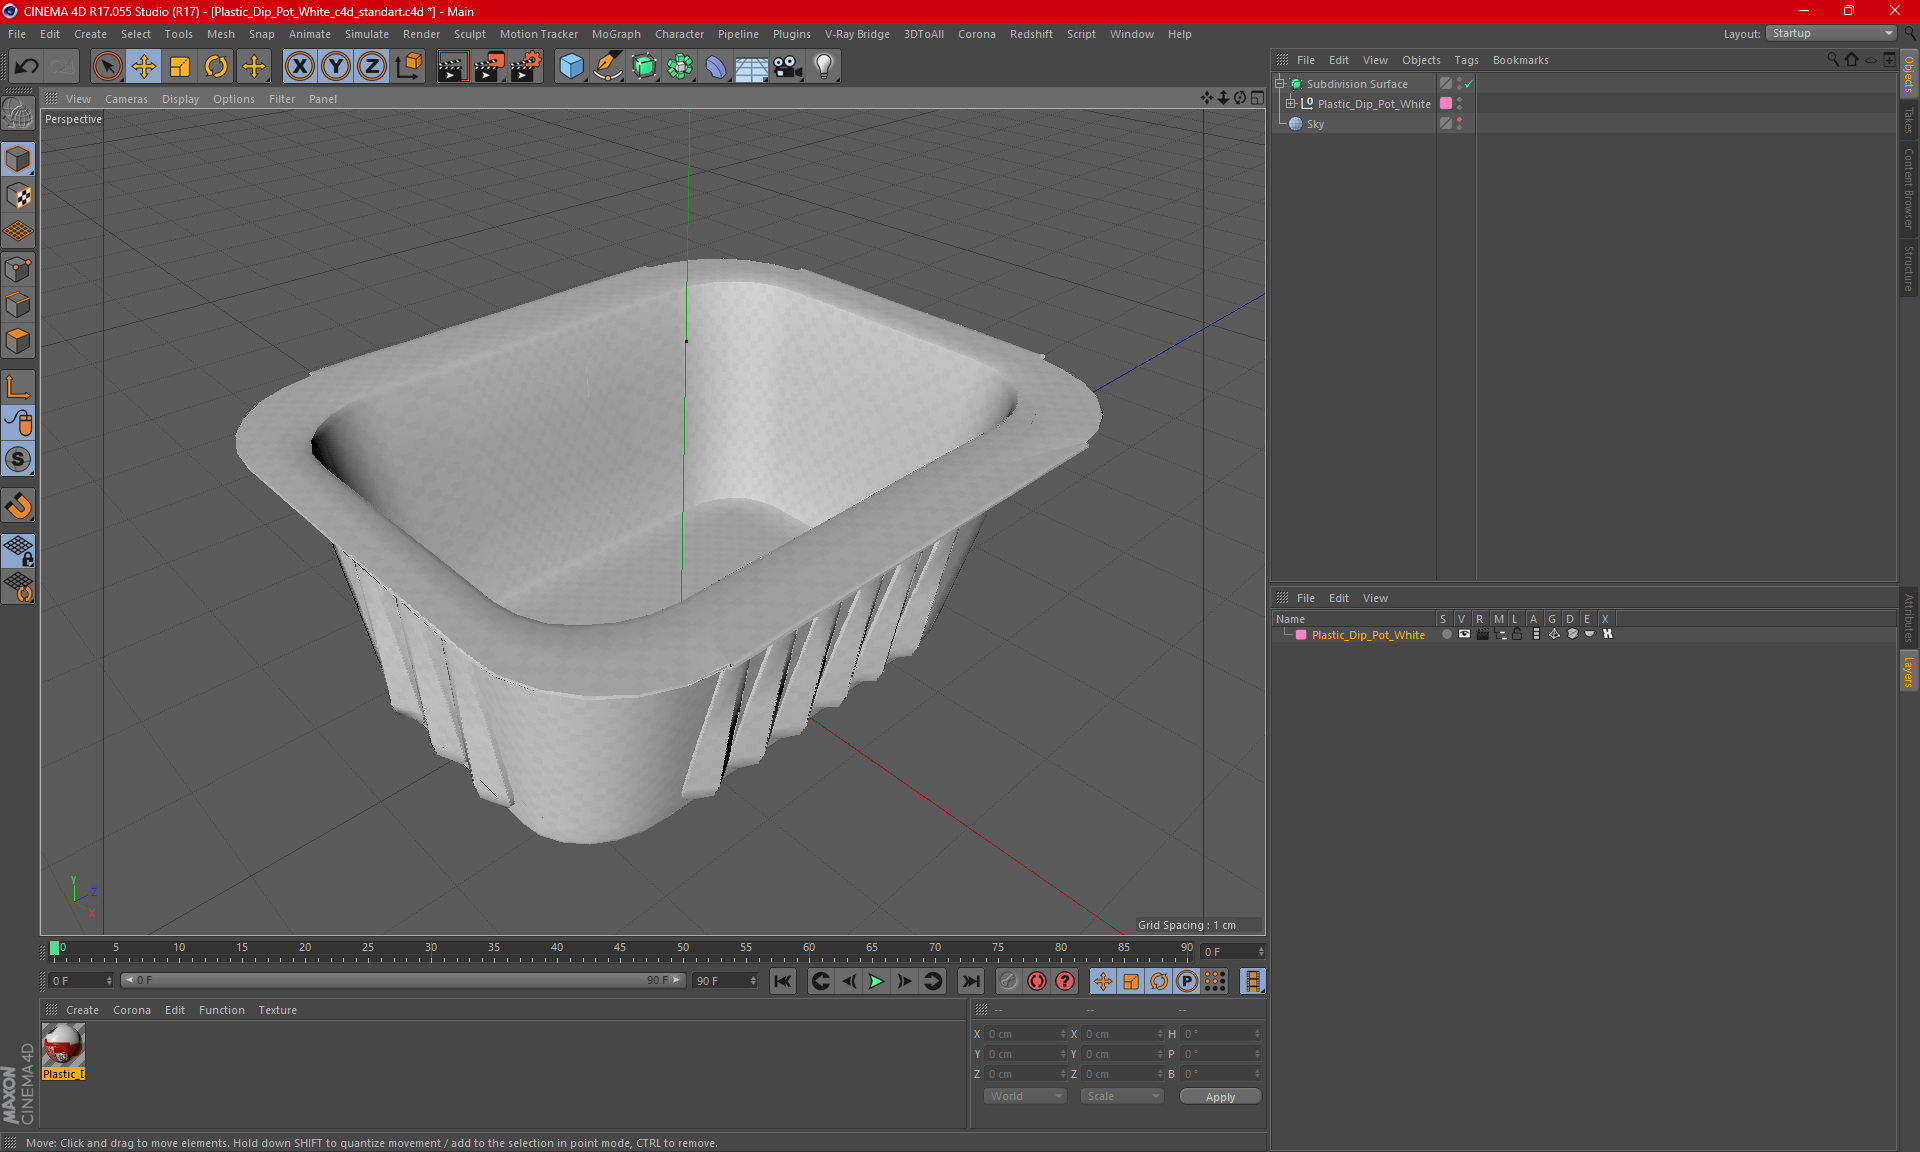
Task: Open the World coordinate system dropdown
Action: [x=1025, y=1096]
